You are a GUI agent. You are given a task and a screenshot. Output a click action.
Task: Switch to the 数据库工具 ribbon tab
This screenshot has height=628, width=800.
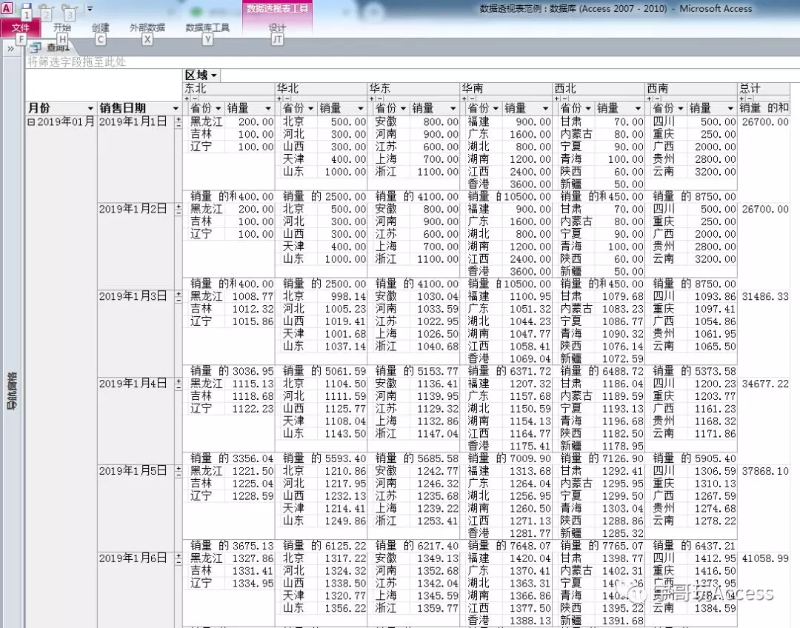pos(207,28)
